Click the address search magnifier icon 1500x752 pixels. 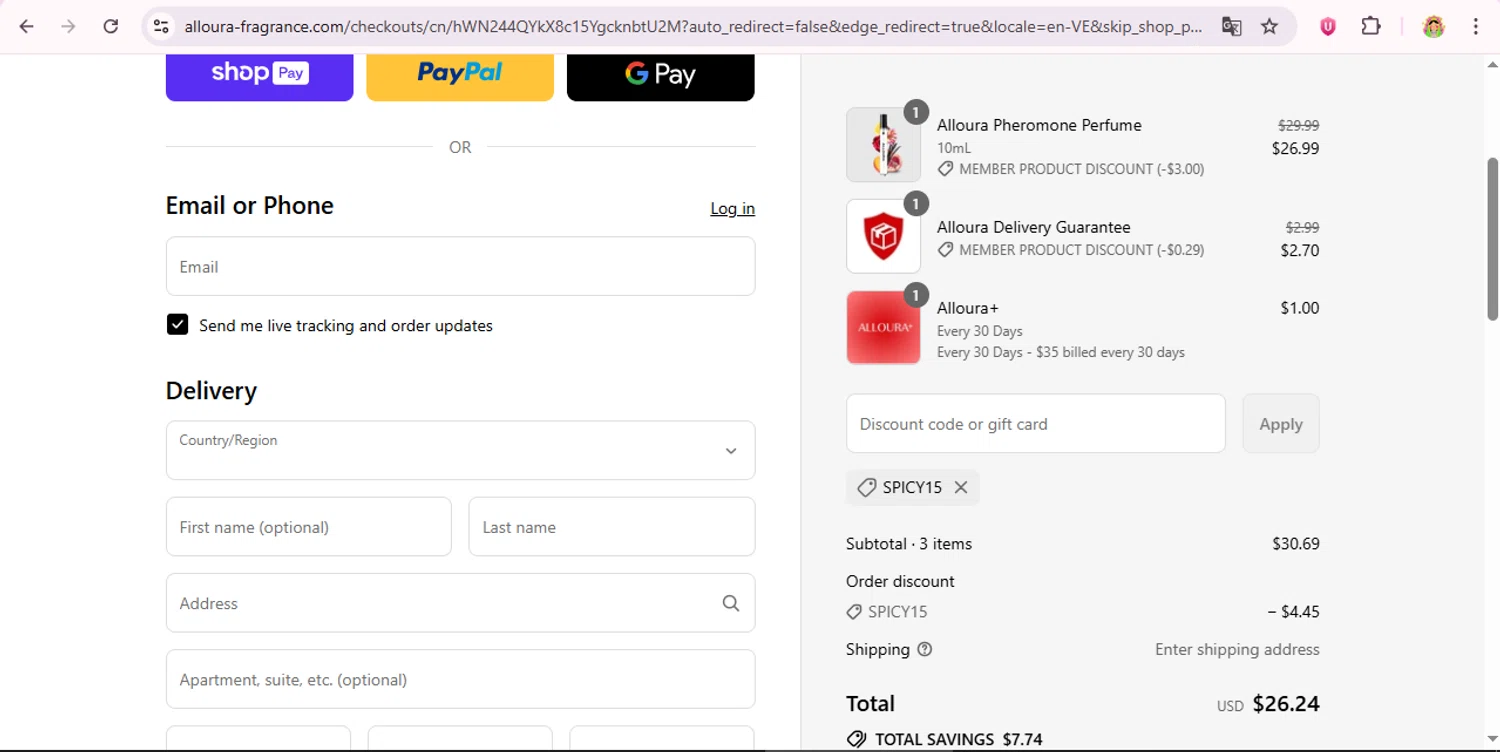[731, 603]
